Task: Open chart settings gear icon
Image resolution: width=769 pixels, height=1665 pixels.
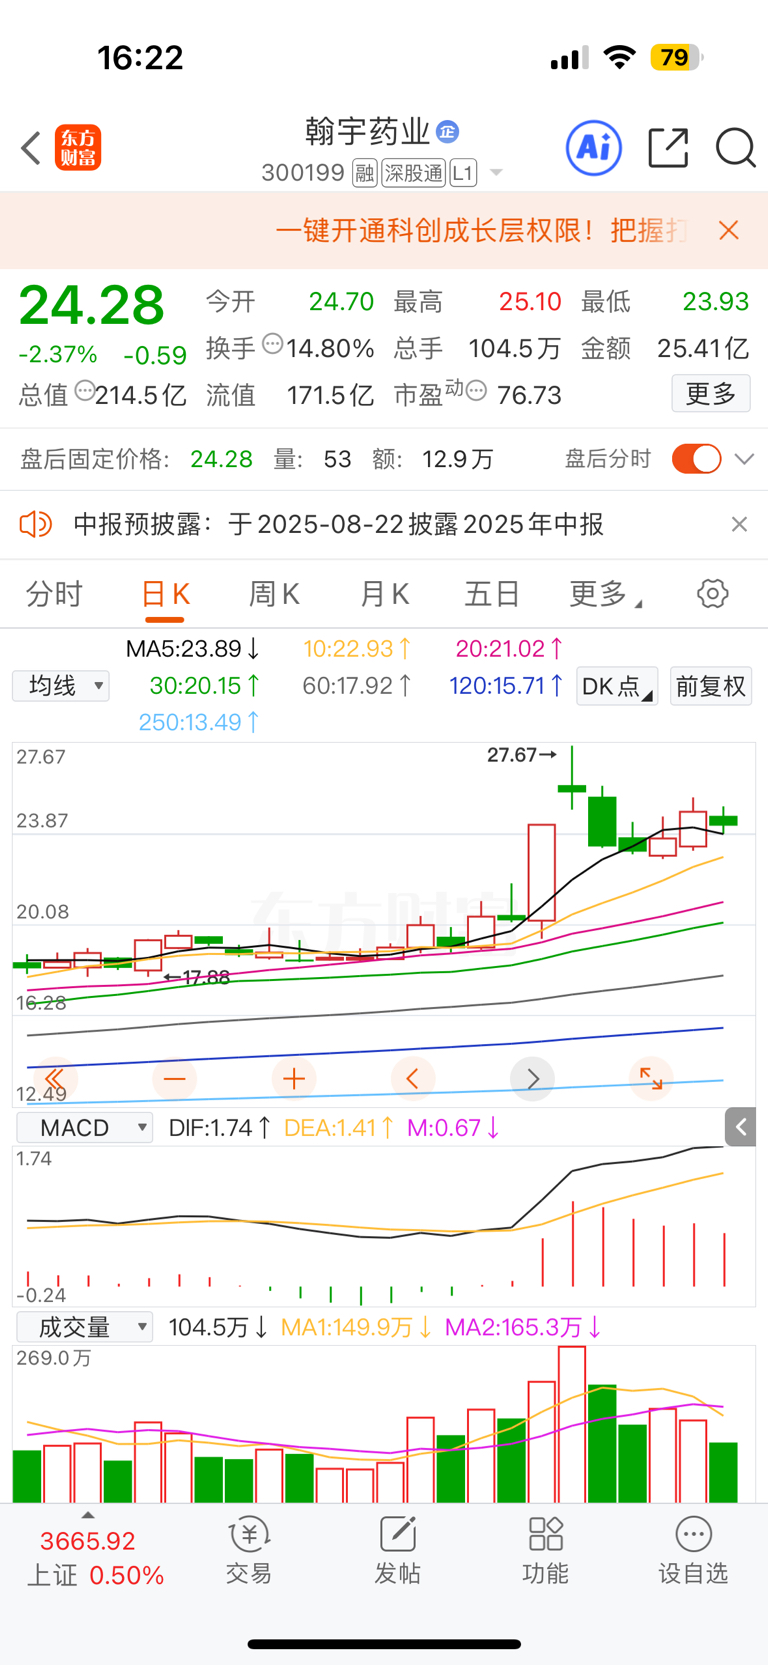Action: [712, 594]
